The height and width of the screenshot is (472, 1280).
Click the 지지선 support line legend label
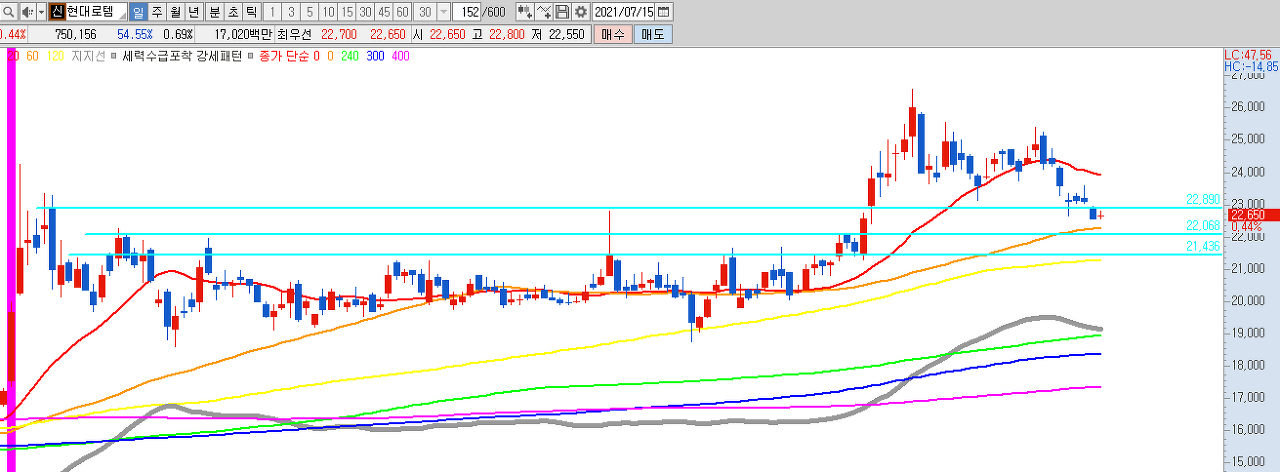click(x=88, y=56)
